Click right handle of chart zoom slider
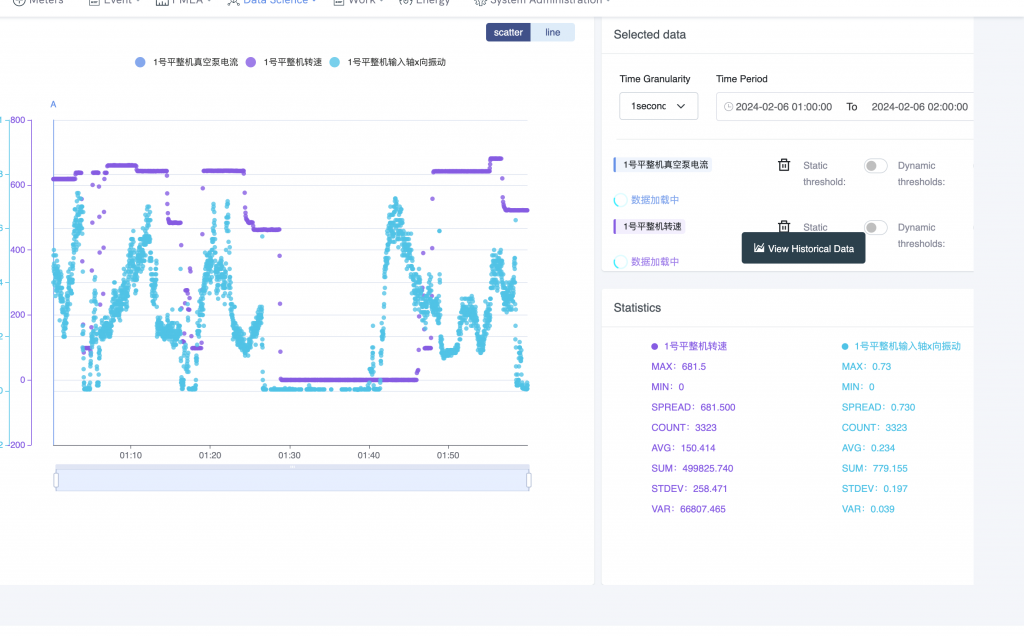 (x=528, y=481)
